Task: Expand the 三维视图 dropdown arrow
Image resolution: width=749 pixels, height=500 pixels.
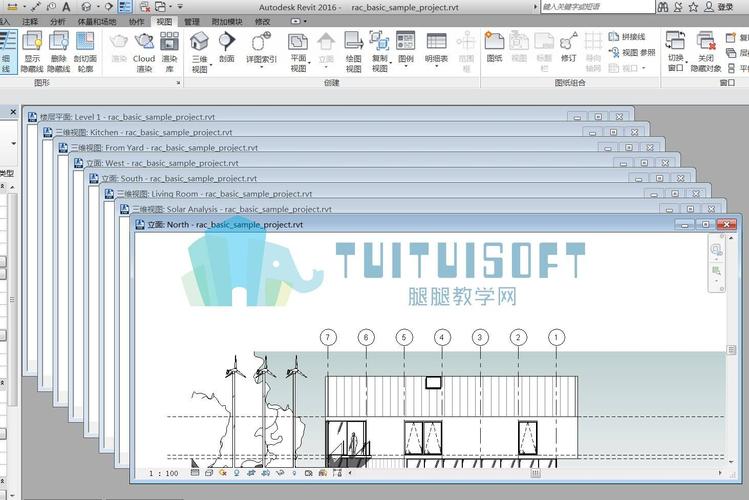Action: pyautogui.click(x=211, y=64)
